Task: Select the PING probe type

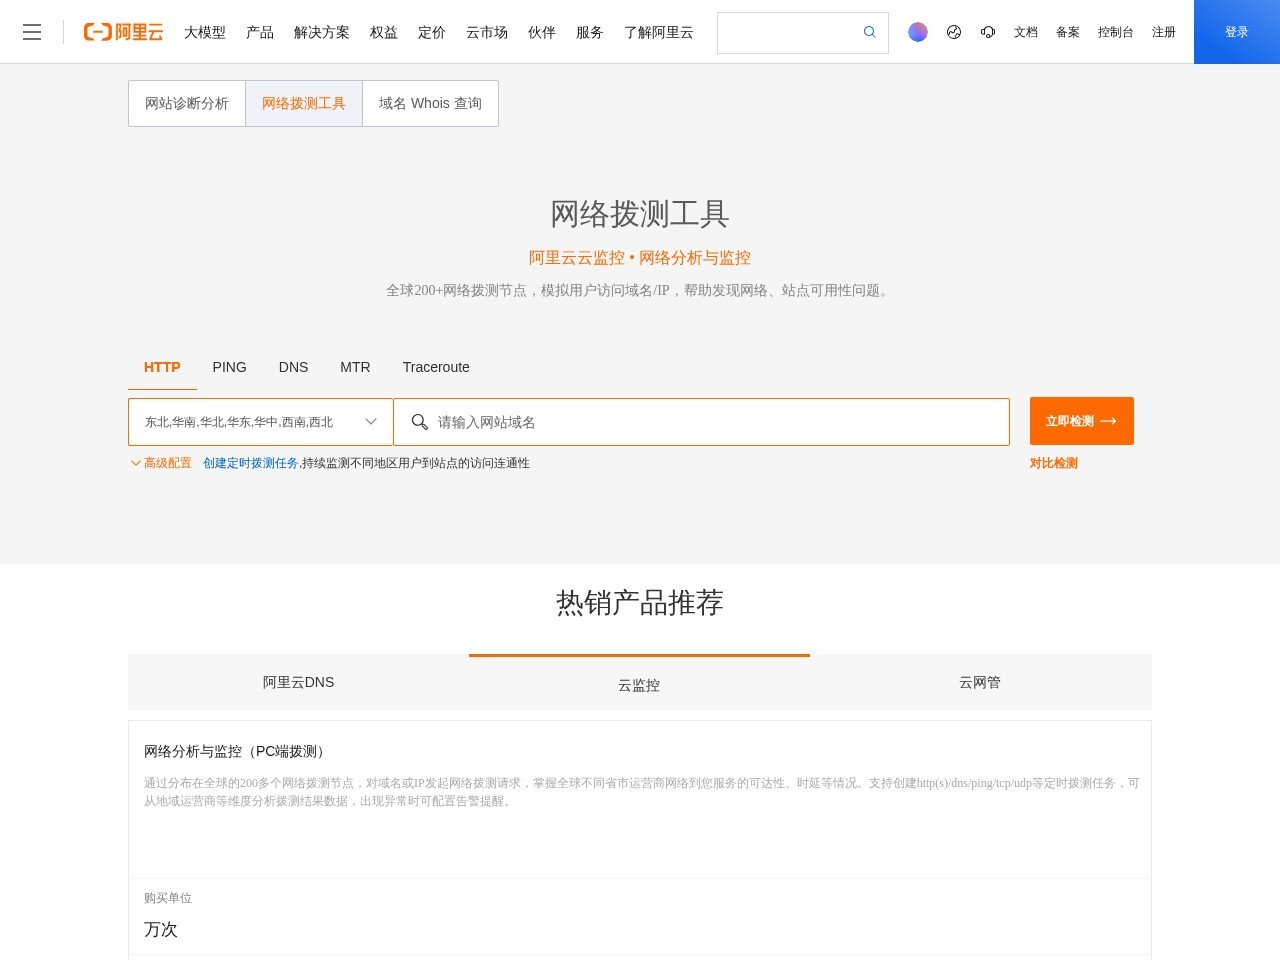Action: (229, 367)
